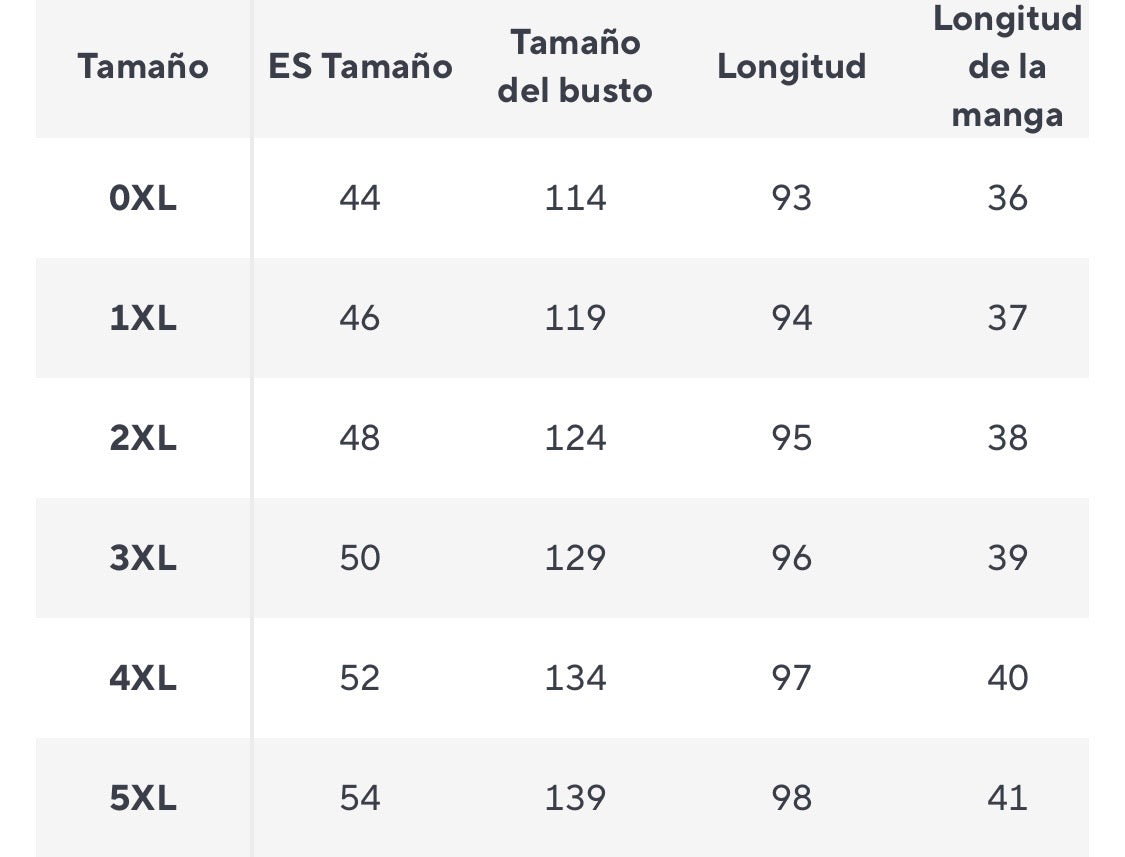Select the 3XL size row label
The image size is (1125, 857).
point(143,558)
